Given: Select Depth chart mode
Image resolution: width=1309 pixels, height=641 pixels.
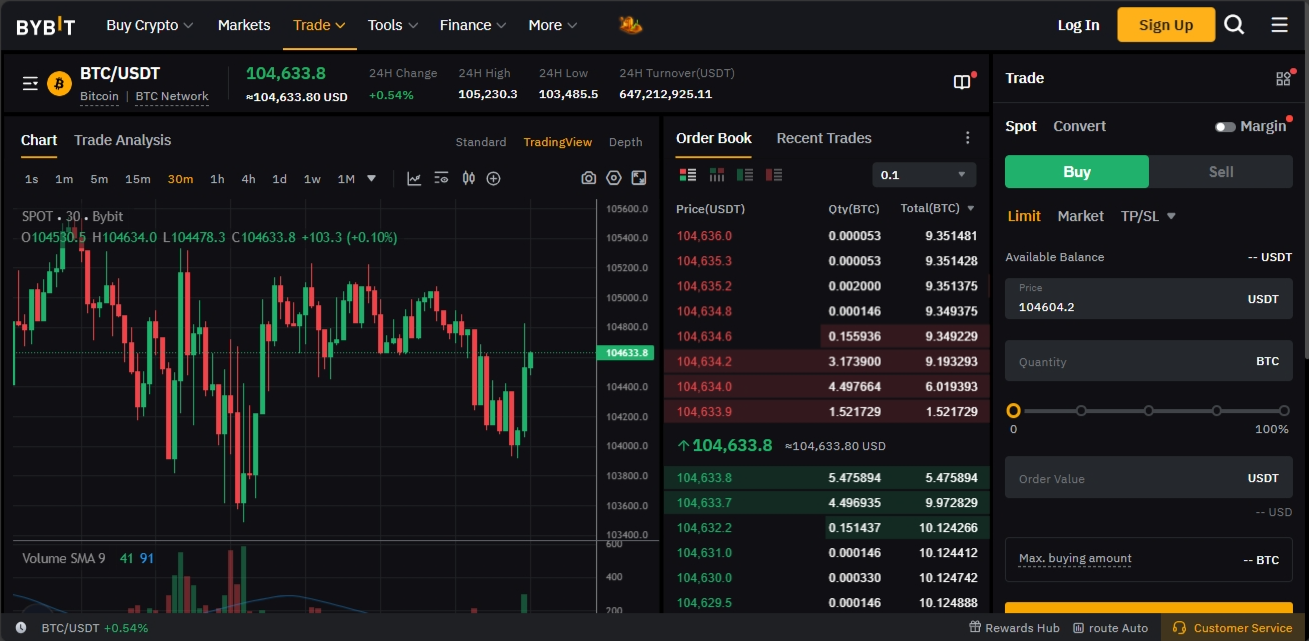Looking at the screenshot, I should click(x=626, y=142).
